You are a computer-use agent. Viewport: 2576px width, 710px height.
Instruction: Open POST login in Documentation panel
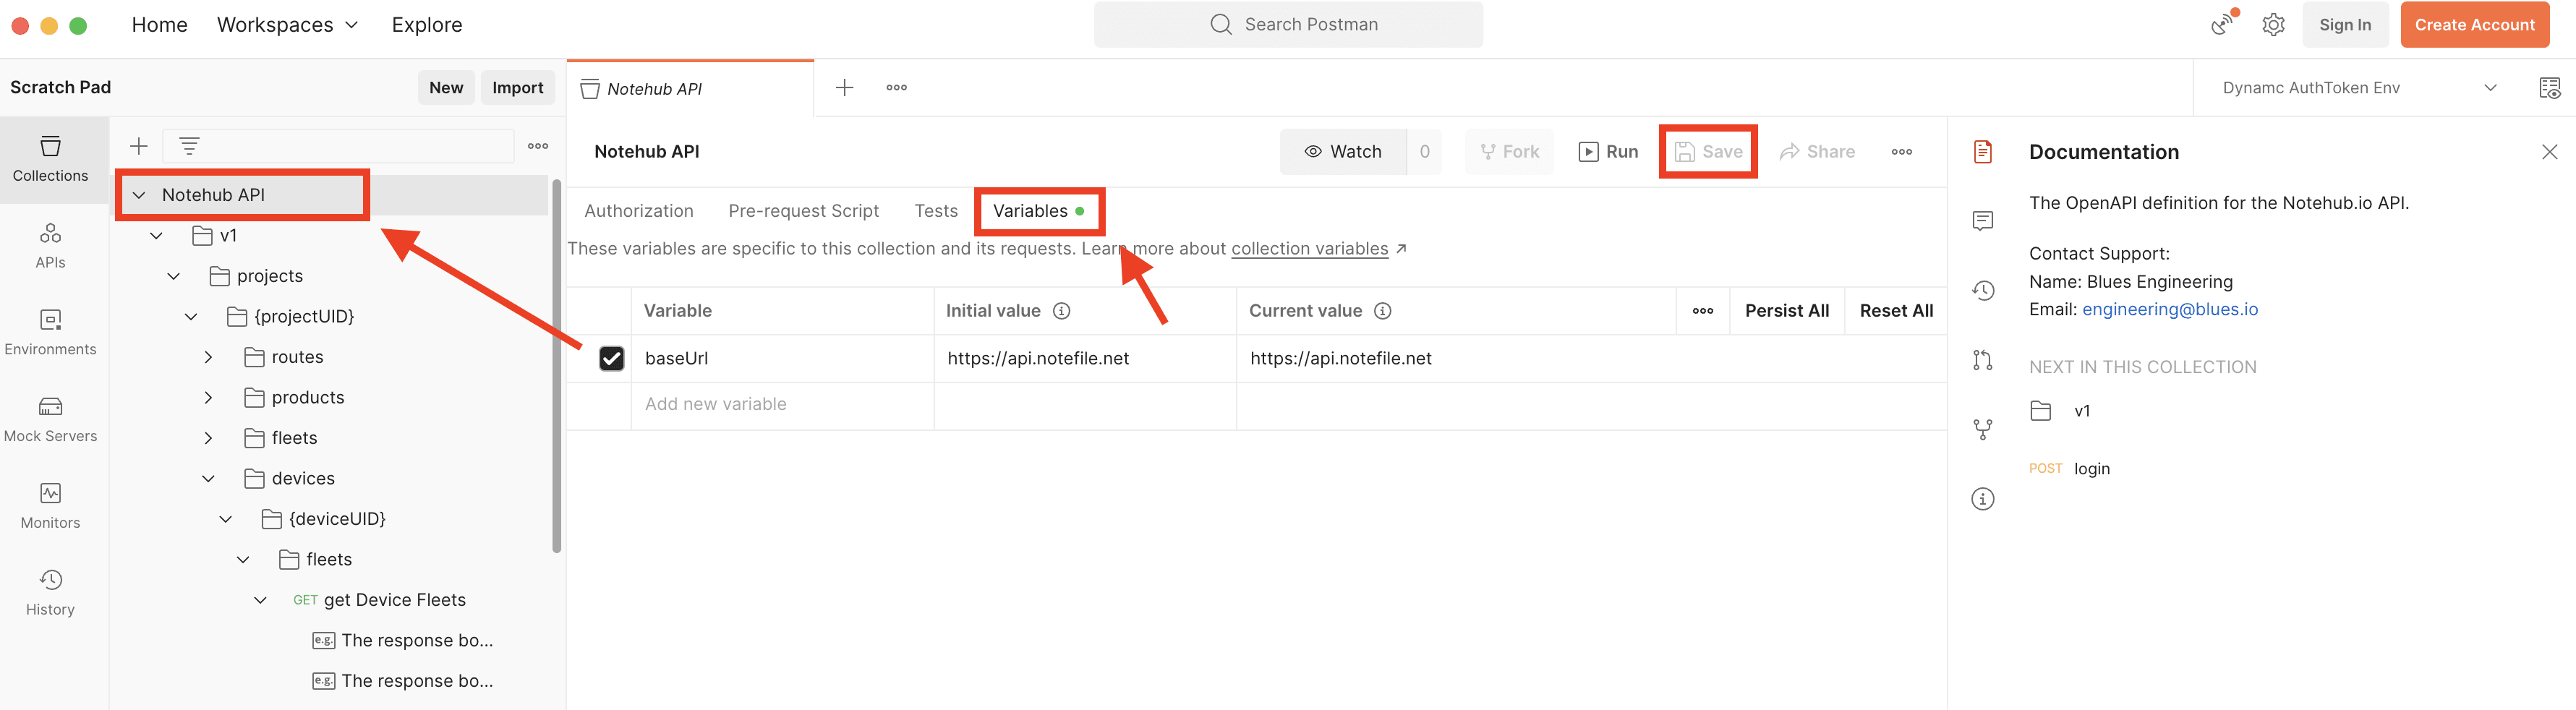point(2069,469)
